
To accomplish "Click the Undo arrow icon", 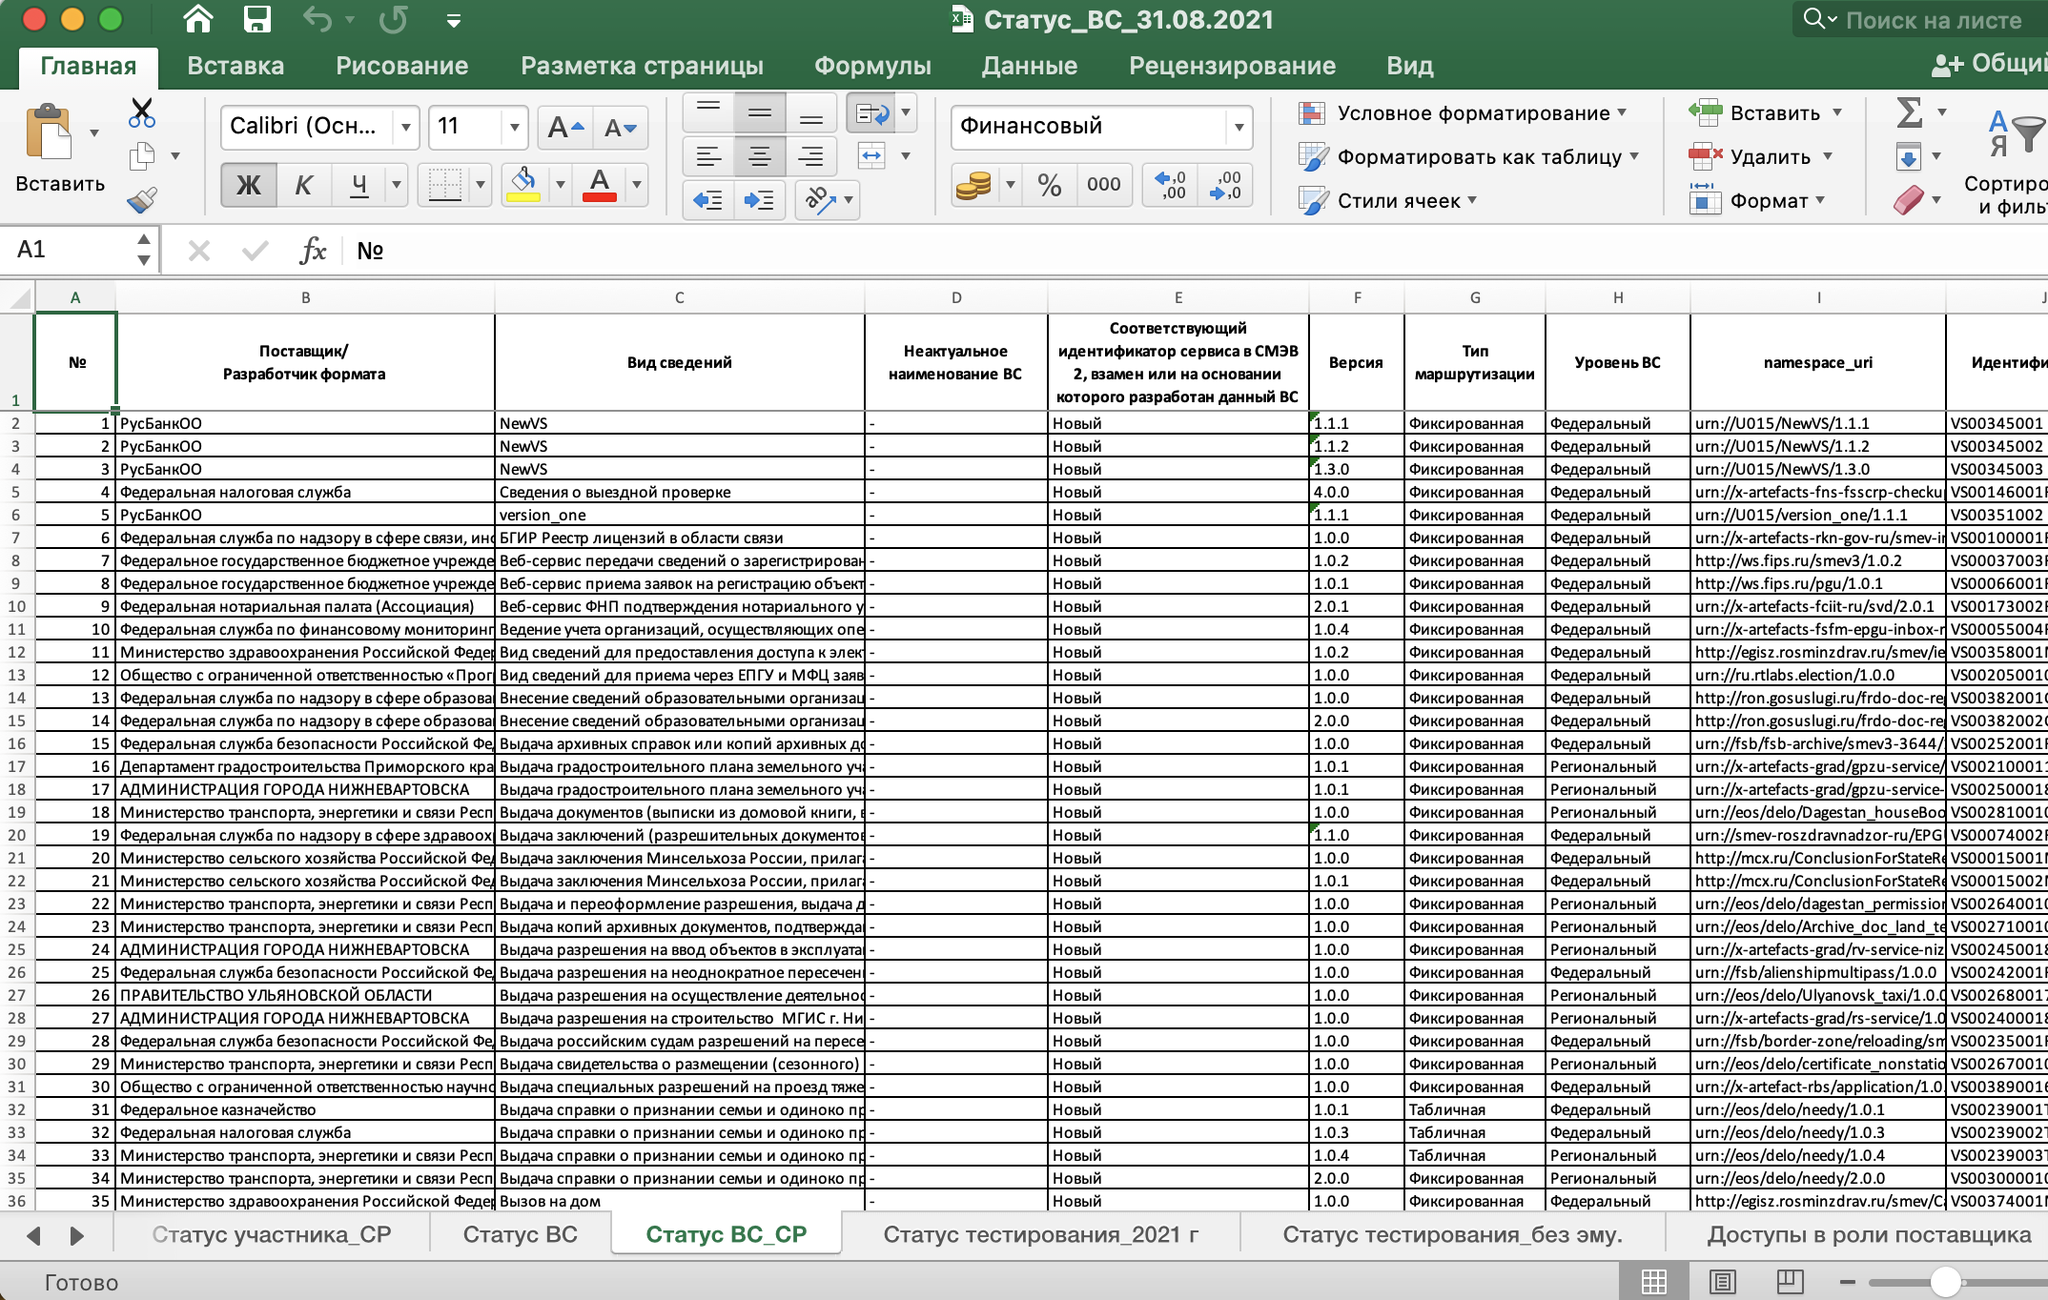I will coord(317,19).
